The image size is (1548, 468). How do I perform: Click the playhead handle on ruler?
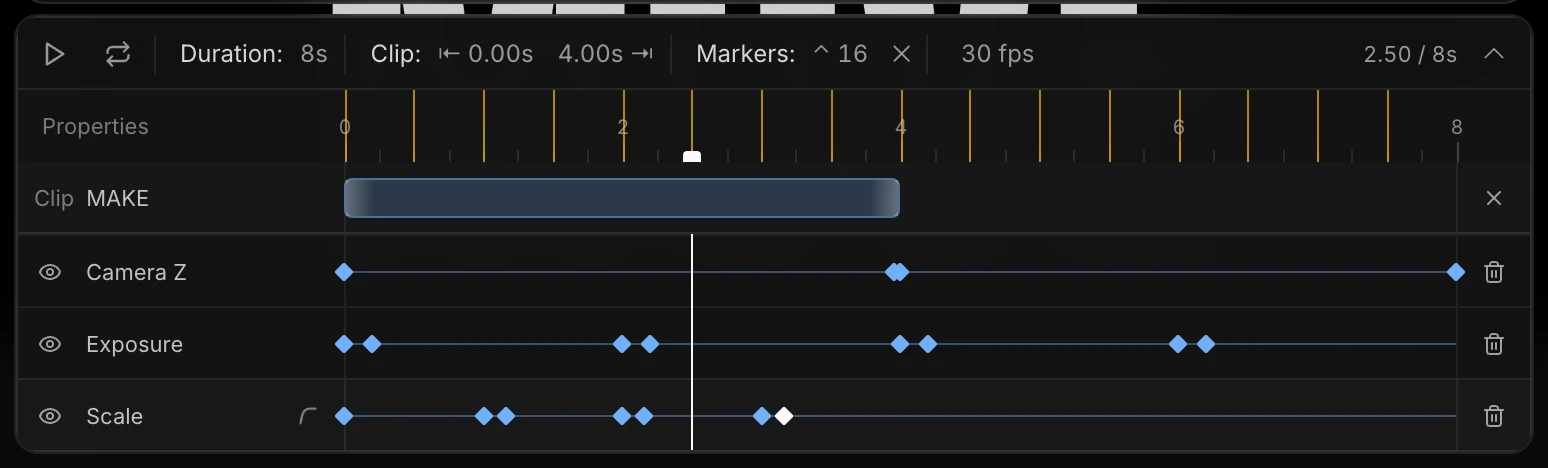click(692, 156)
